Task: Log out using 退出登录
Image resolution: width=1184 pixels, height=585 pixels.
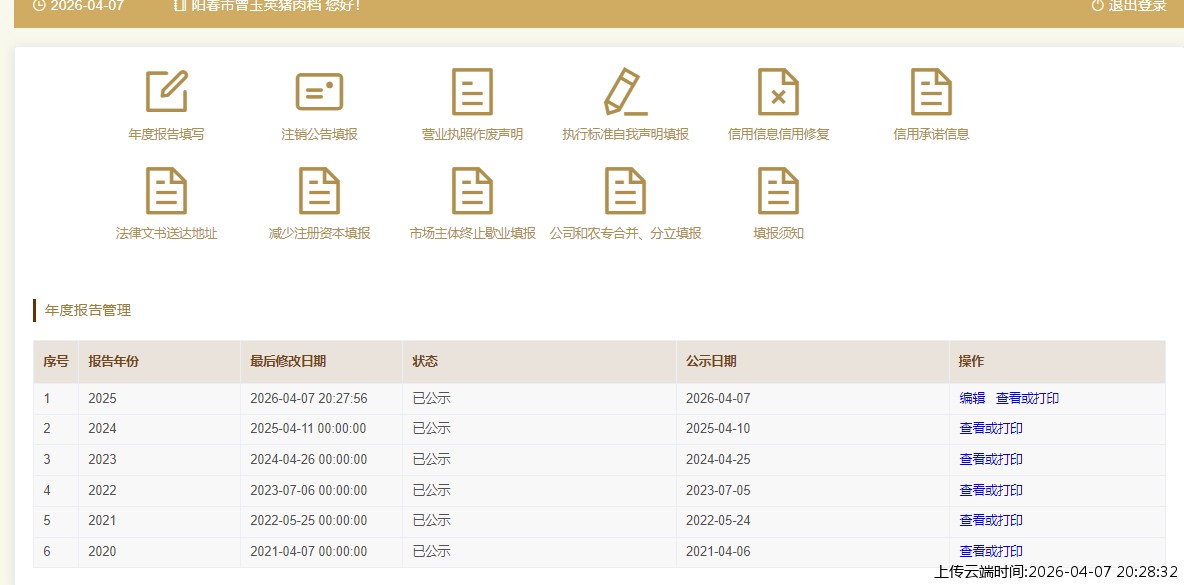Action: 1129,6
